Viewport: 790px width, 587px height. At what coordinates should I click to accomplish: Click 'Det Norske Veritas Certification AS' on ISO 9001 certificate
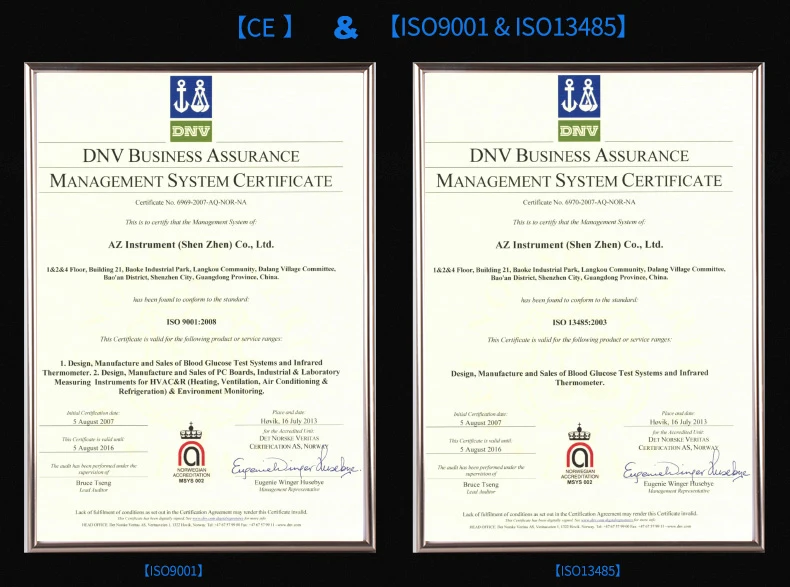point(289,442)
